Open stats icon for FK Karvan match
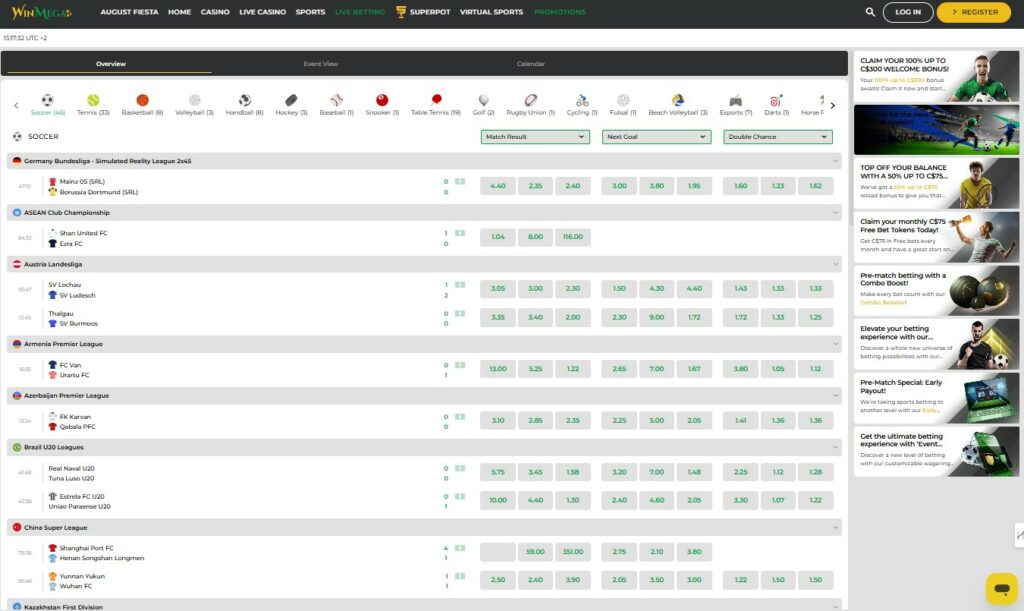The image size is (1024, 611). pyautogui.click(x=460, y=416)
